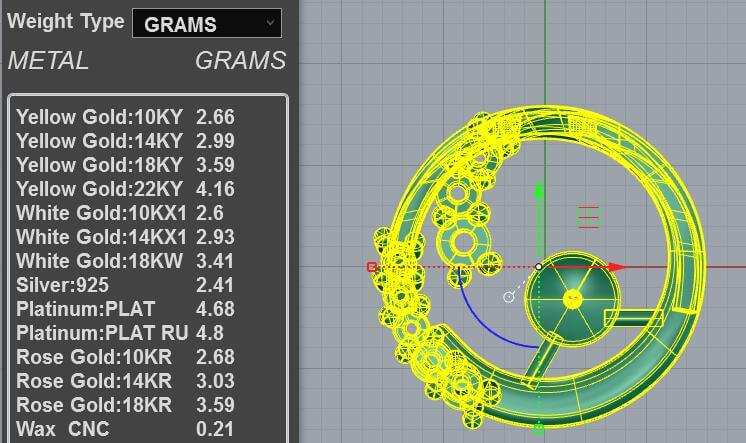
Task: Click the white circle gumball menu handle
Action: [509, 297]
